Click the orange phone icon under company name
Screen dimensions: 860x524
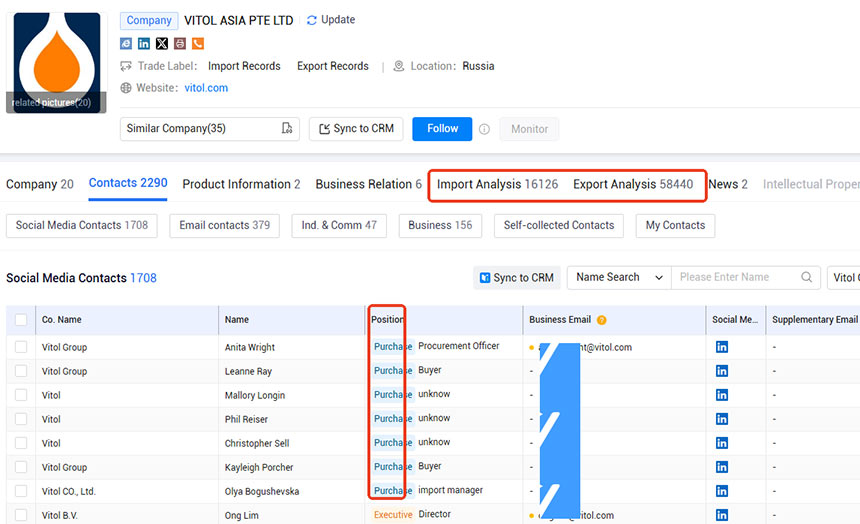click(198, 43)
